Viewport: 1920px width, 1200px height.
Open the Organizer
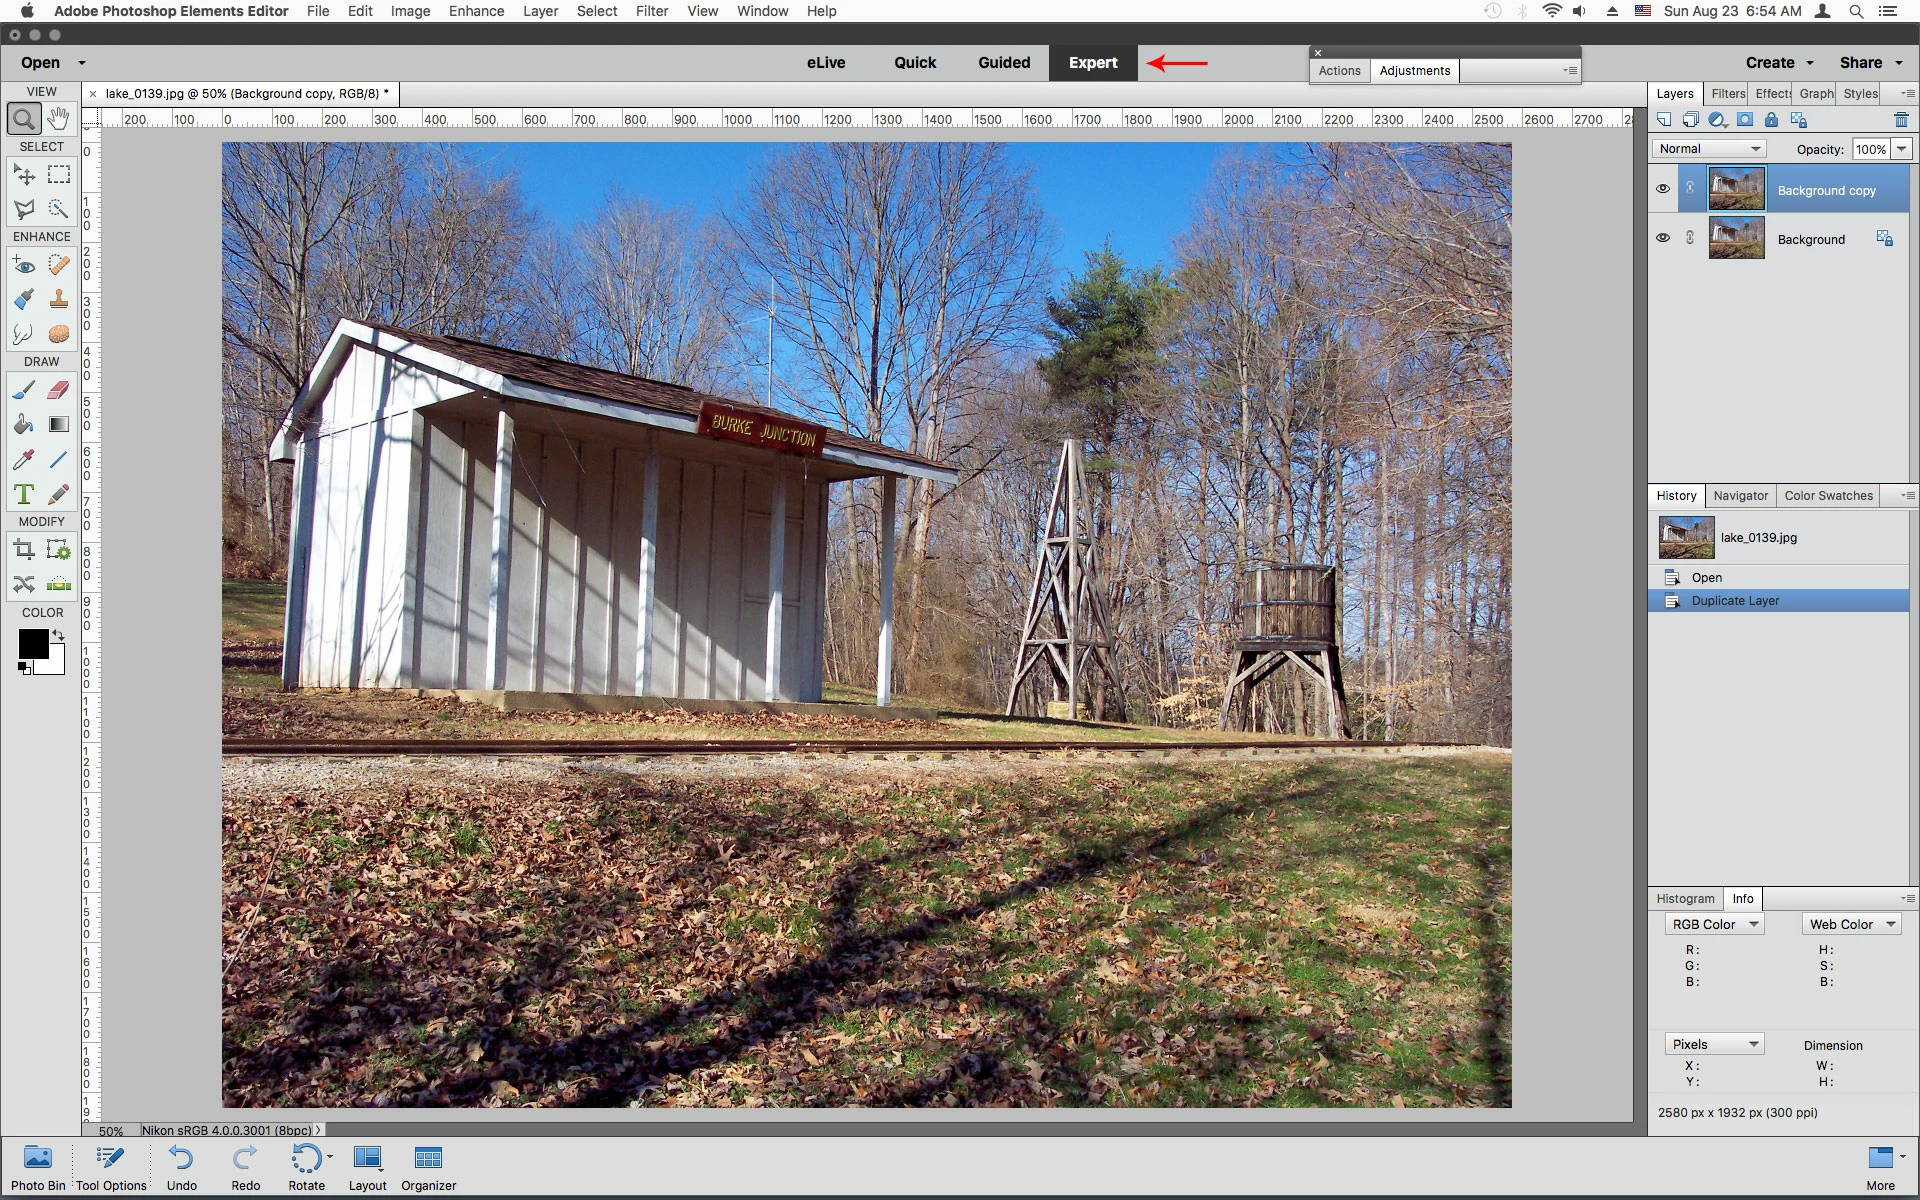tap(428, 1167)
